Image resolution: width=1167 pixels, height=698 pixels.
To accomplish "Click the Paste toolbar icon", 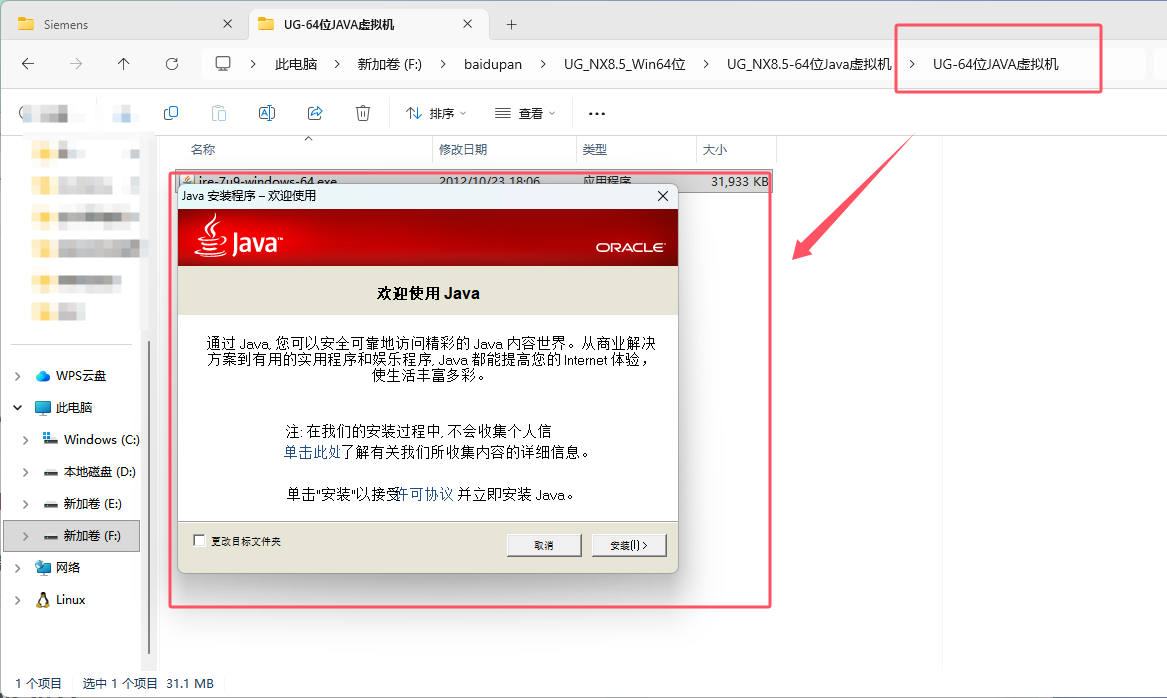I will [219, 113].
